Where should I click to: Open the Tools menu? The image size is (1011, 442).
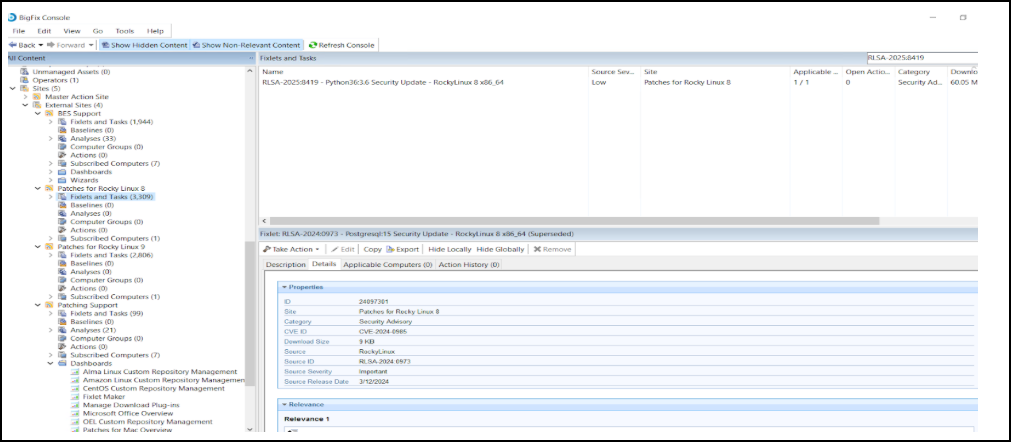pyautogui.click(x=125, y=31)
